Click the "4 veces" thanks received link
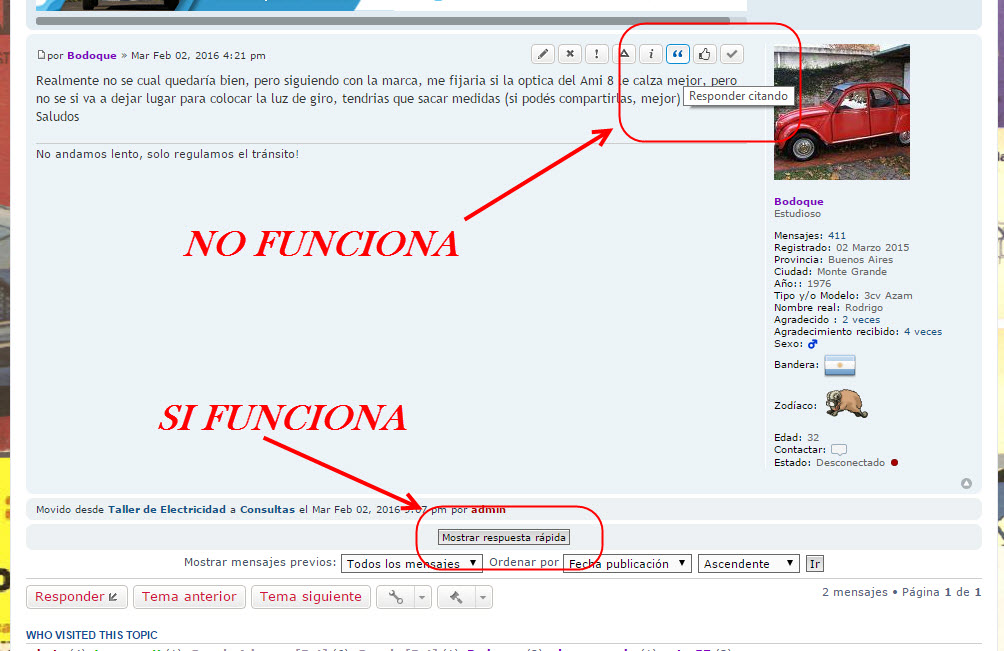1004x651 pixels. coord(923,332)
